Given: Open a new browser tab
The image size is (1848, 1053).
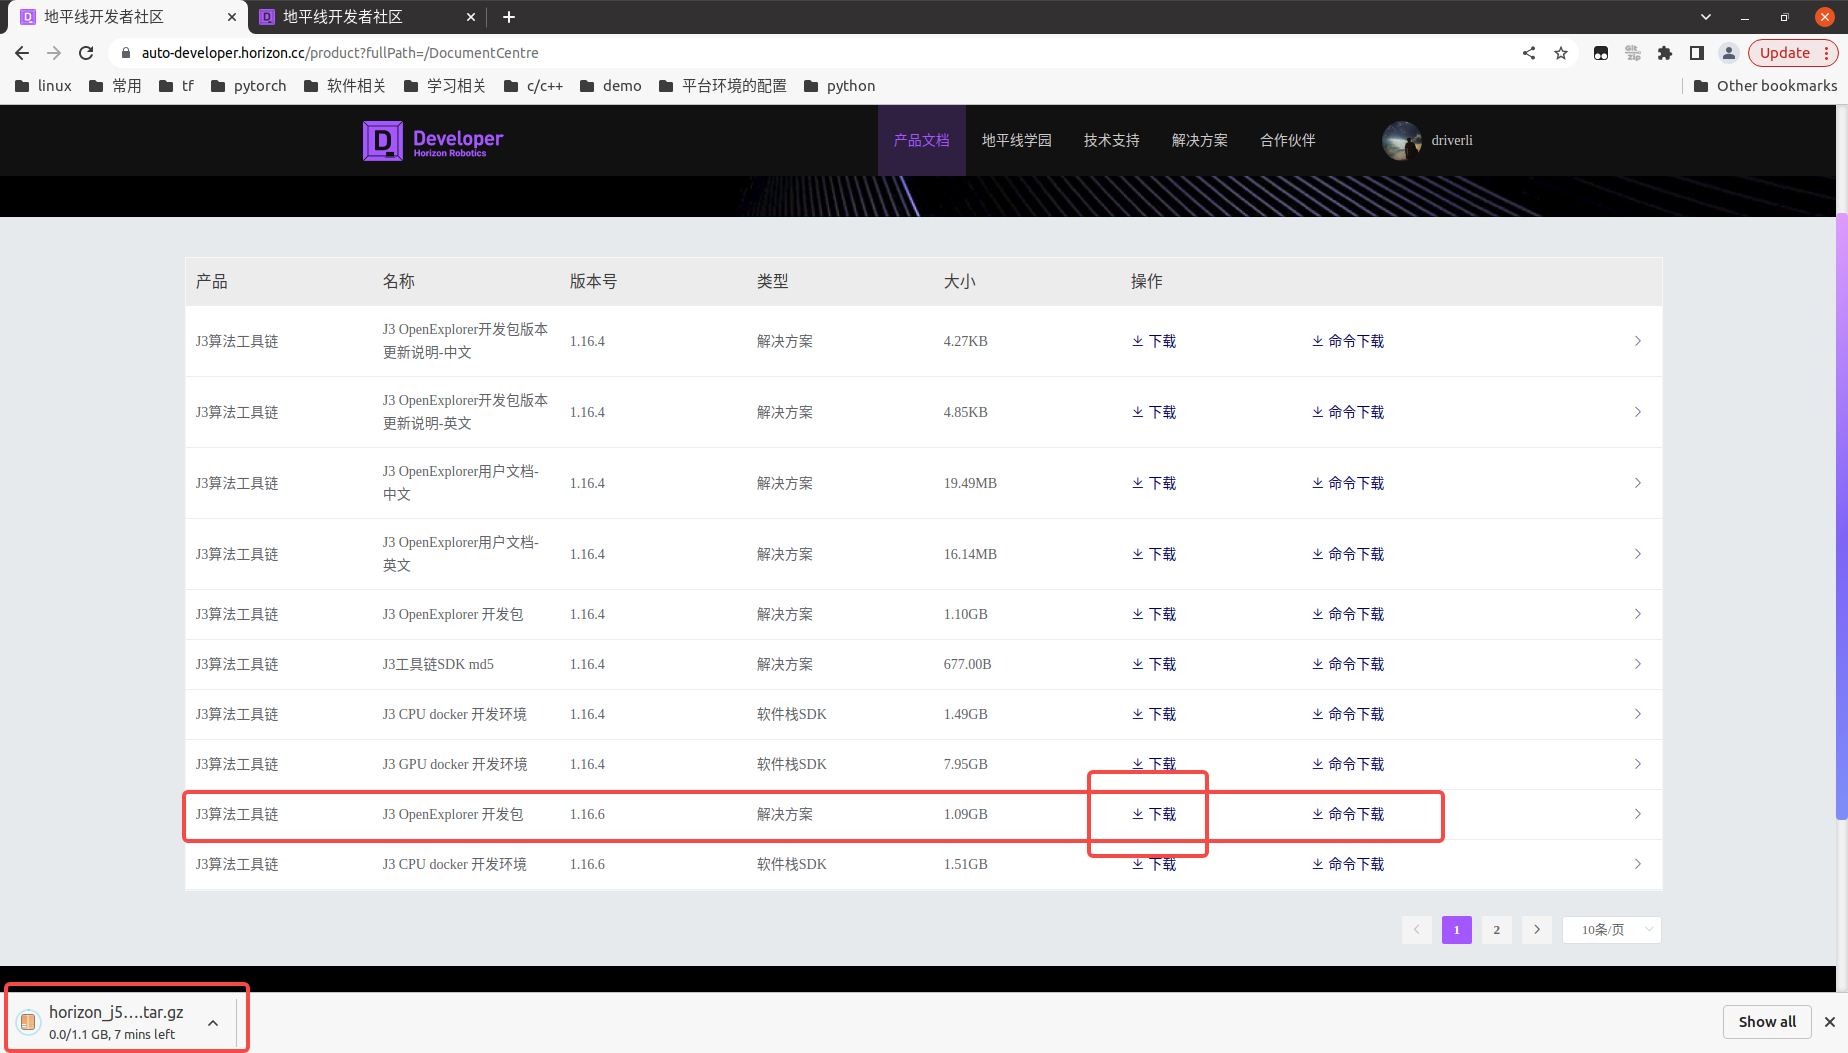Looking at the screenshot, I should 509,17.
